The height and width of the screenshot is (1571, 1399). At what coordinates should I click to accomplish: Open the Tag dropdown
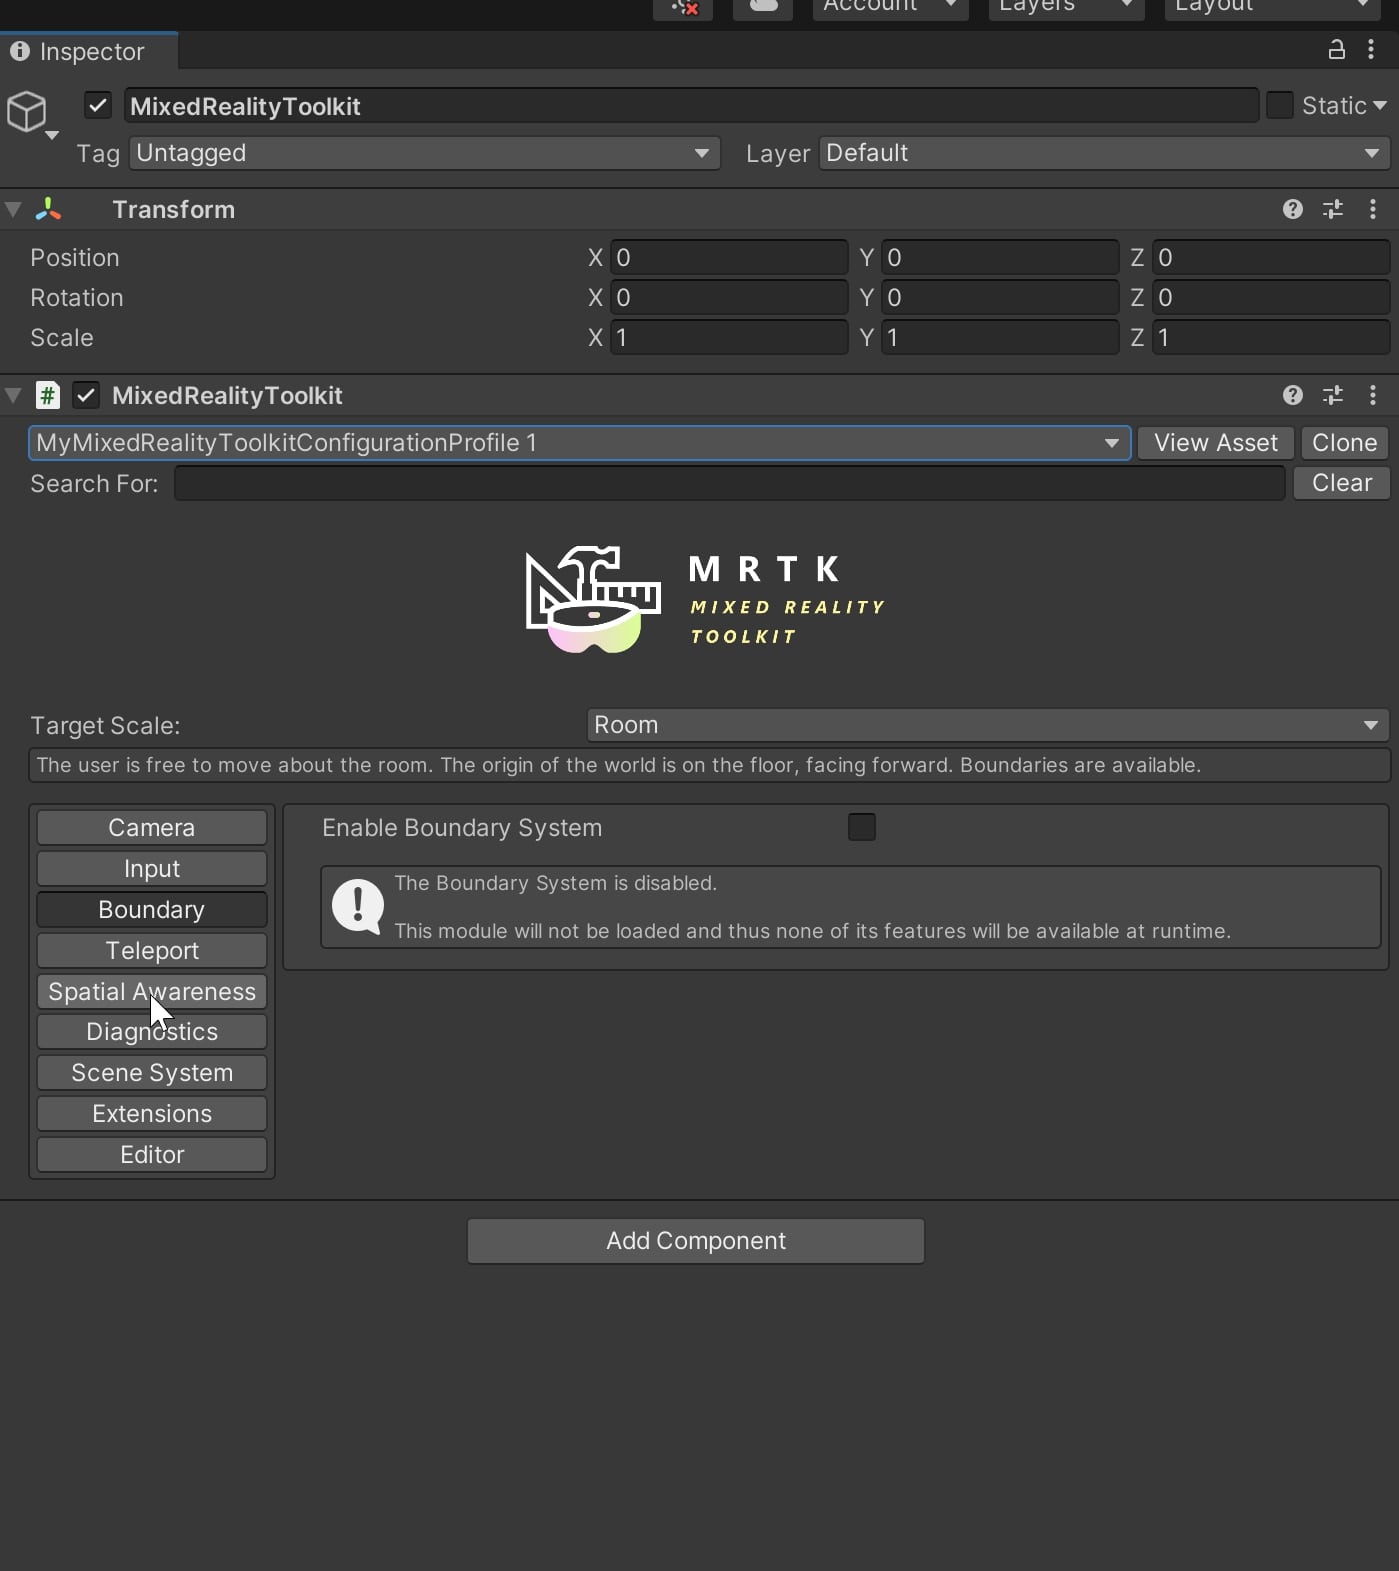(425, 153)
